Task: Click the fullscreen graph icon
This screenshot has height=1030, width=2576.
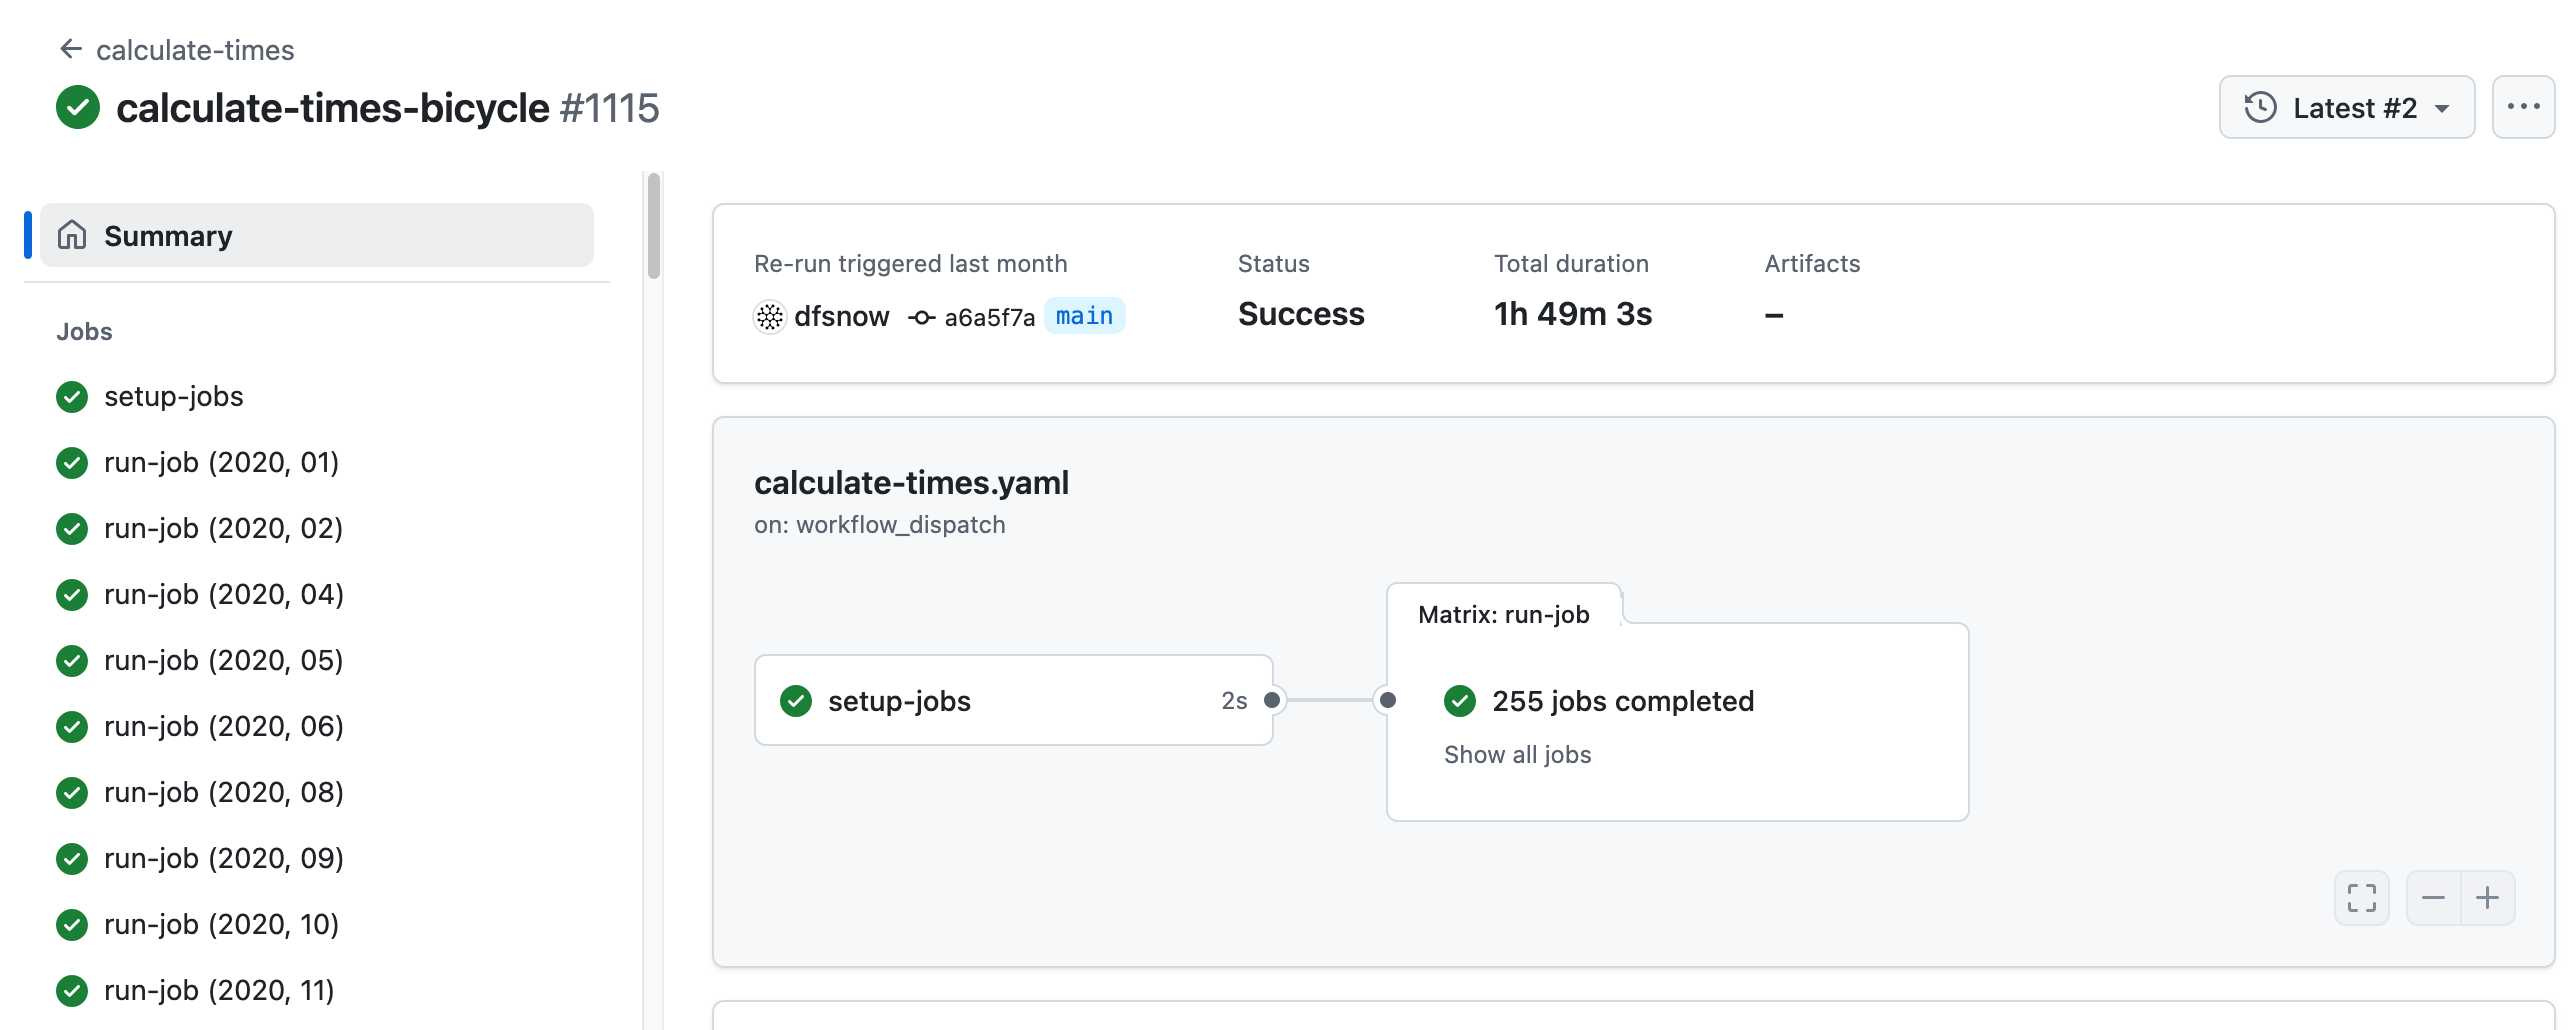Action: 2362,898
